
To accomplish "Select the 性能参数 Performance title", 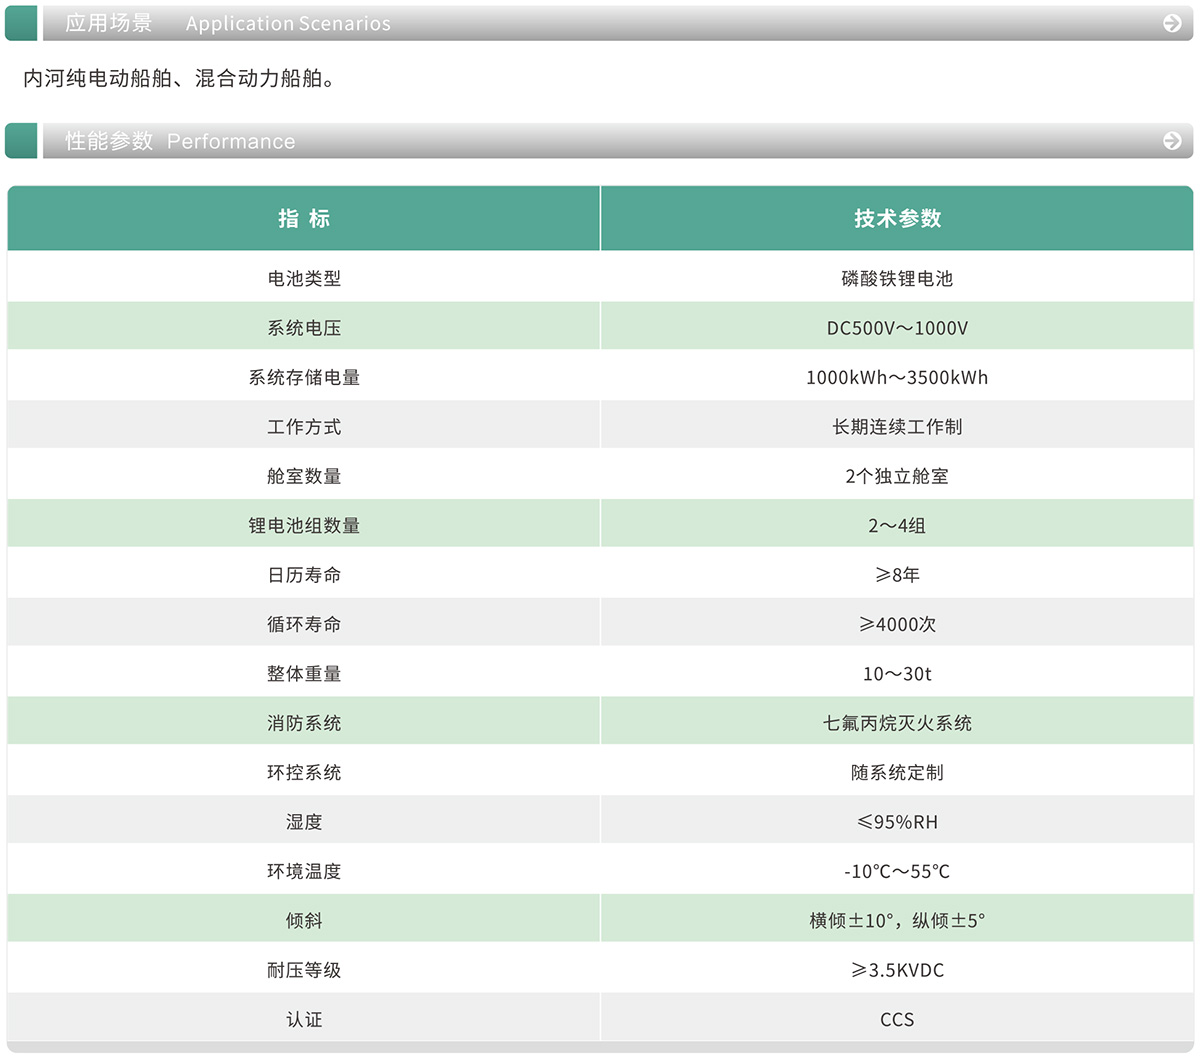I will (x=181, y=141).
